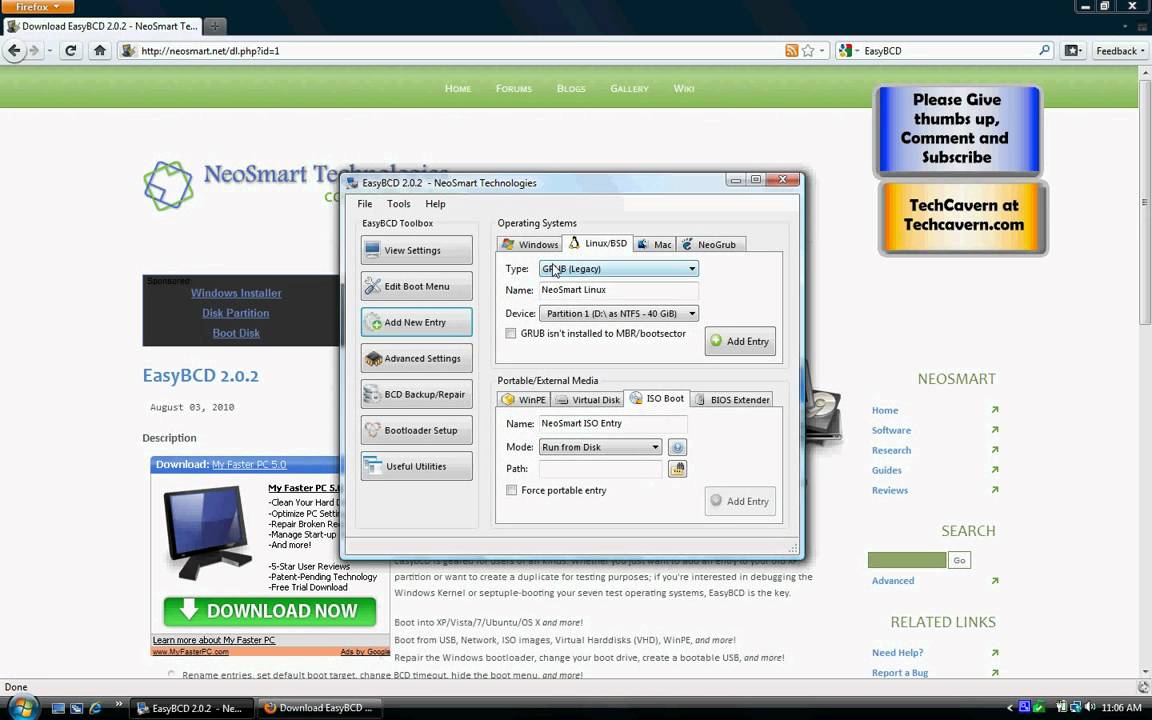
Task: Click the Windows Installer sponsored link
Action: tap(236, 292)
